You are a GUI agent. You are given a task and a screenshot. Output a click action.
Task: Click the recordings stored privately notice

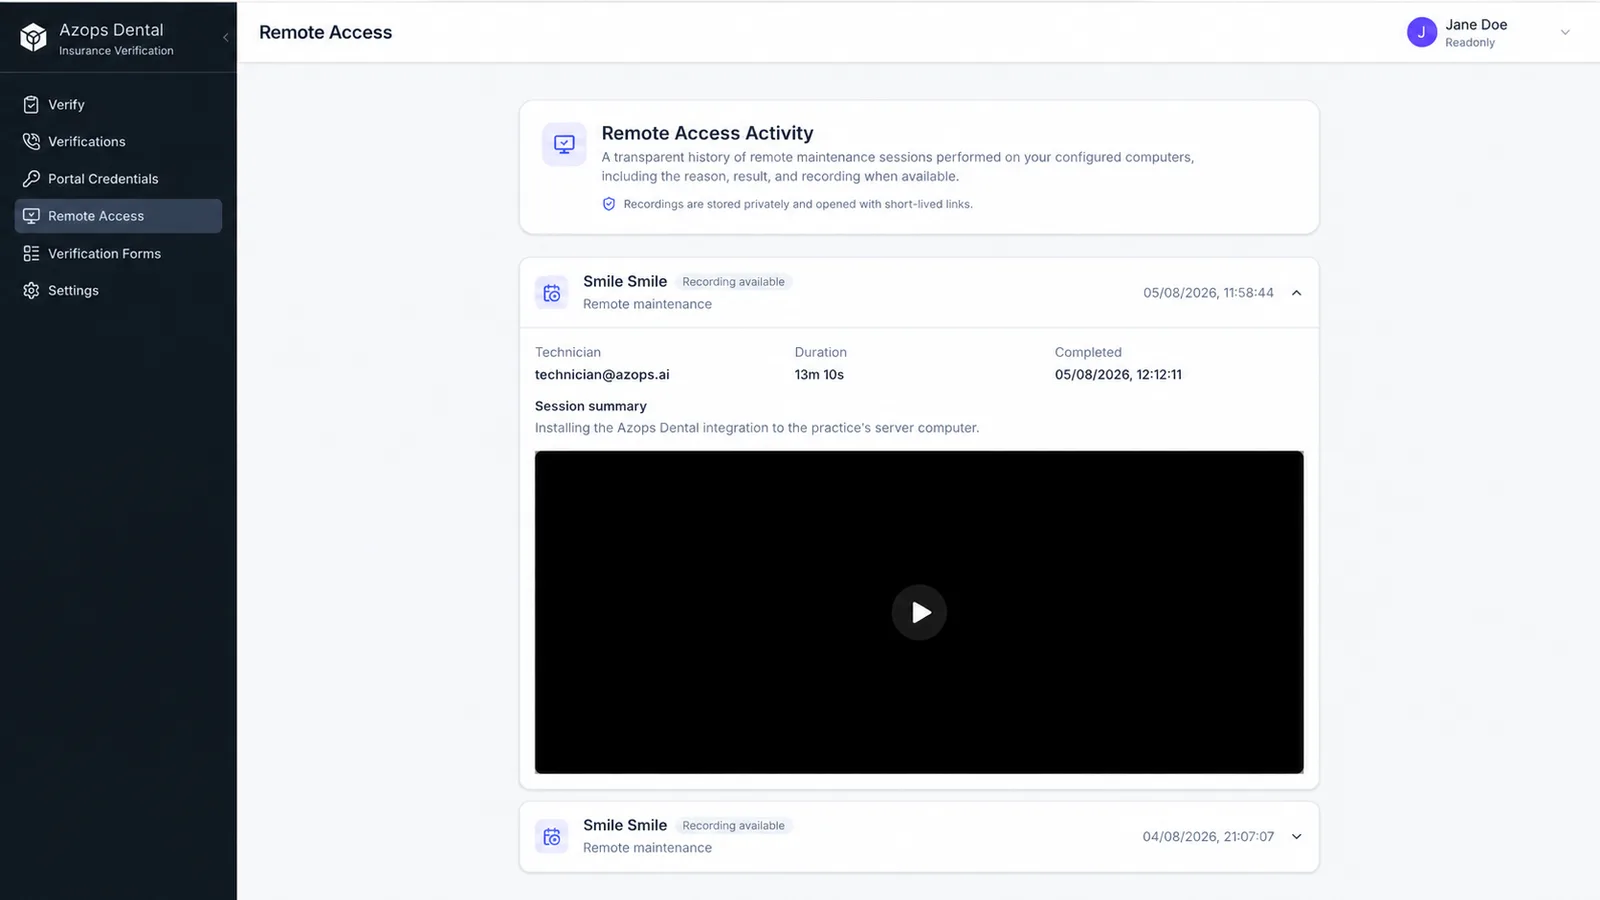(798, 204)
